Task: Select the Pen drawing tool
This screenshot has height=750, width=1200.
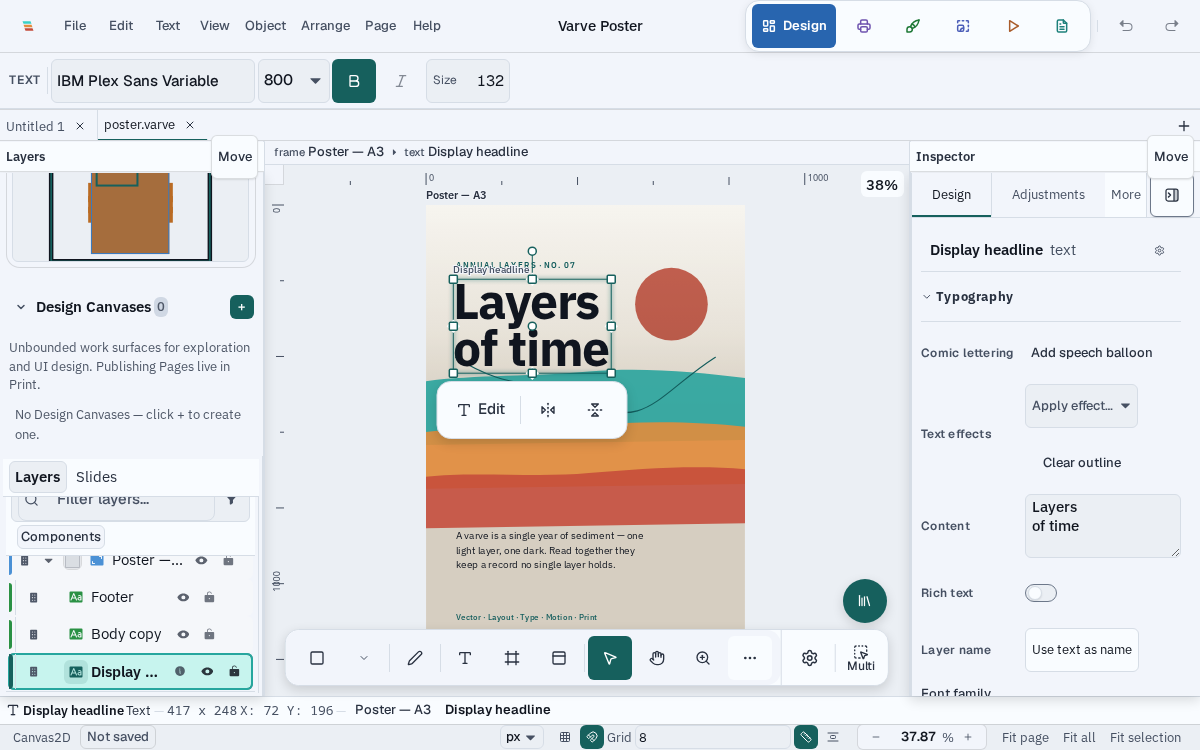Action: click(x=415, y=658)
